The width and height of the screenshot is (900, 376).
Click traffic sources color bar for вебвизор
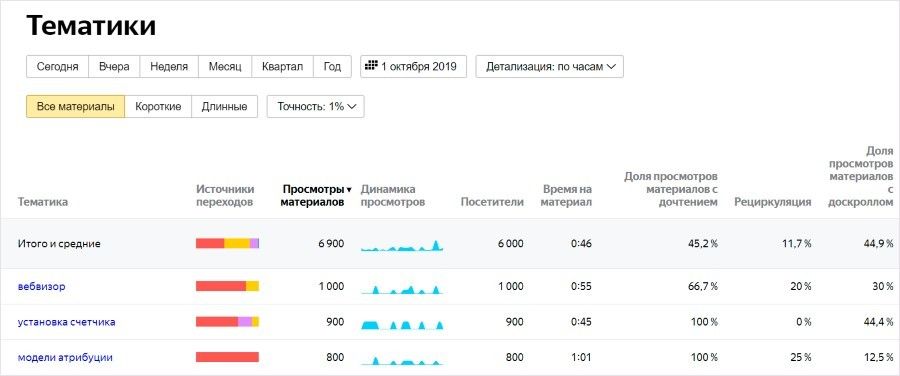click(x=227, y=286)
